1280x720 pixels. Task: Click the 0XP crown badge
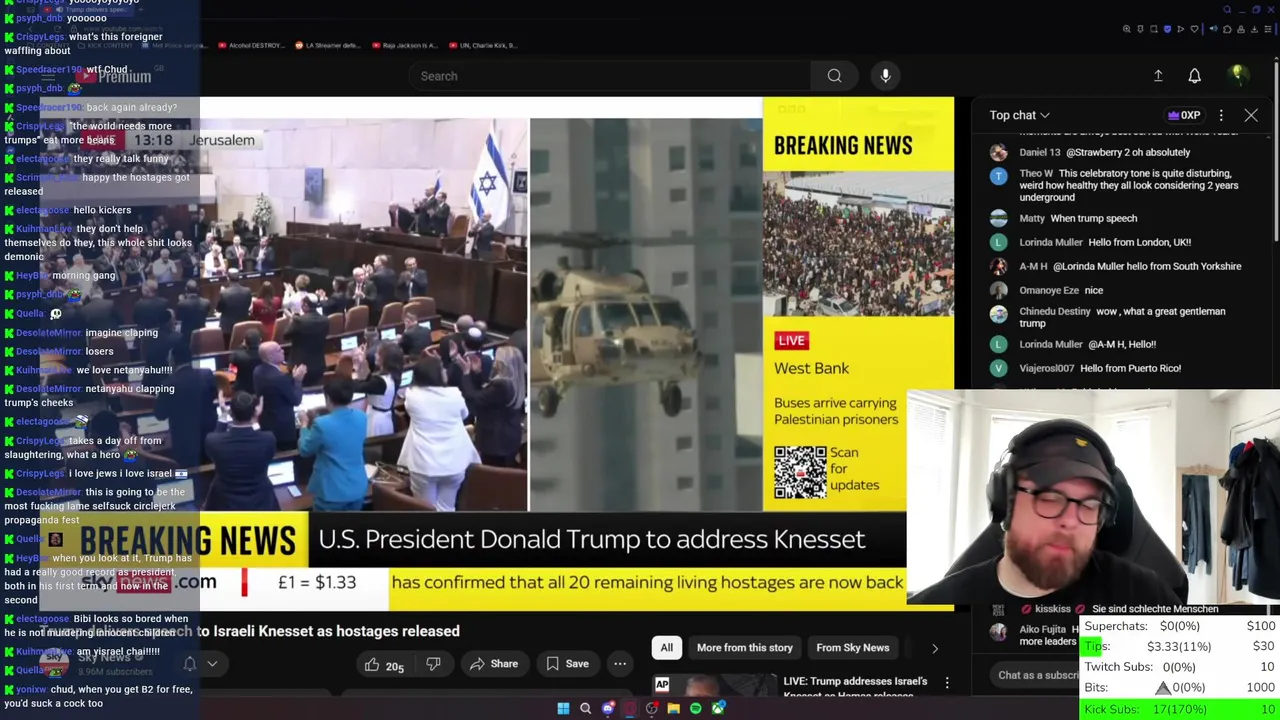coord(1184,115)
